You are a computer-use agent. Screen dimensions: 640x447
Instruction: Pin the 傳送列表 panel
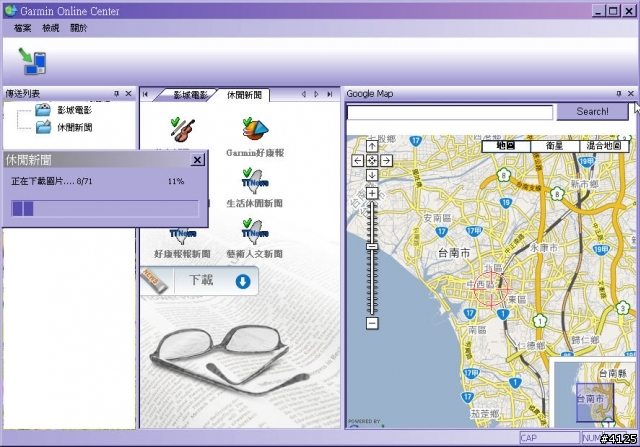117,94
